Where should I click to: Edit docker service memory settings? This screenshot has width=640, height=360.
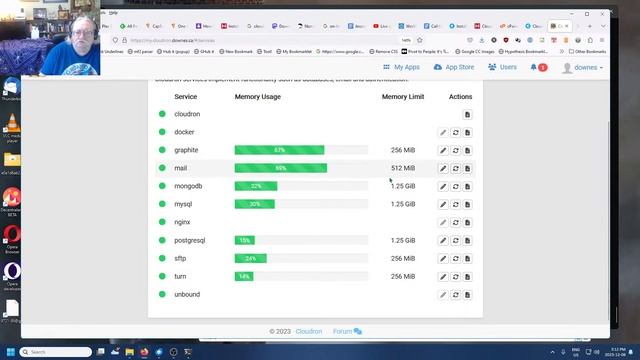pos(443,132)
